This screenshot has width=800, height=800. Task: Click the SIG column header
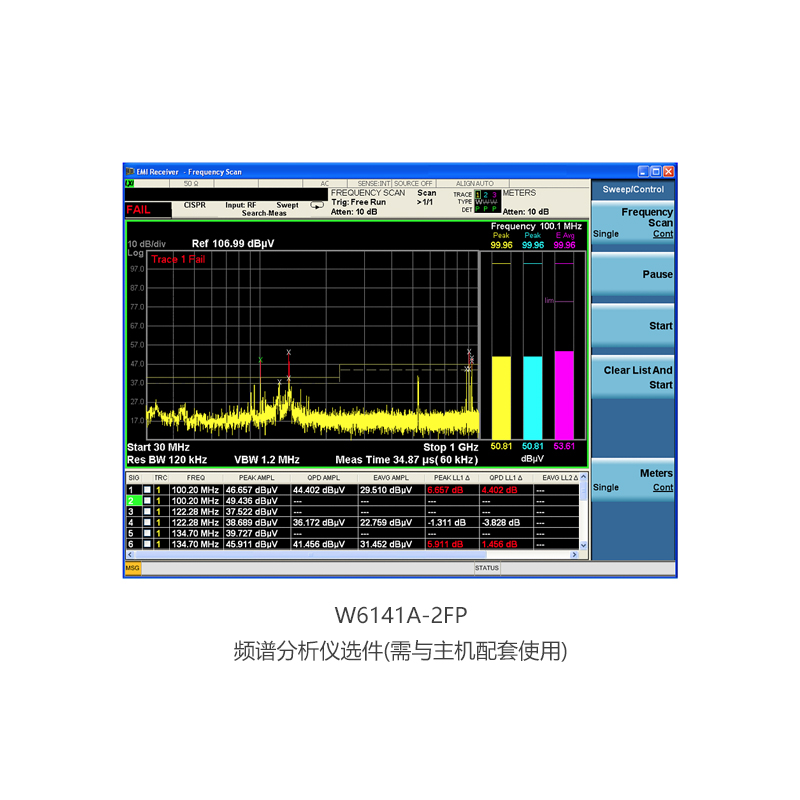[x=134, y=478]
